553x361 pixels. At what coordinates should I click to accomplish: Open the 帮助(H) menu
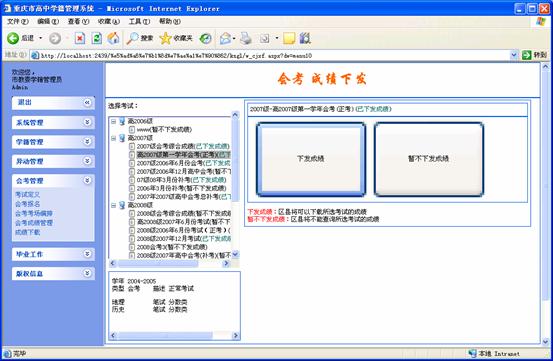pyautogui.click(x=170, y=22)
